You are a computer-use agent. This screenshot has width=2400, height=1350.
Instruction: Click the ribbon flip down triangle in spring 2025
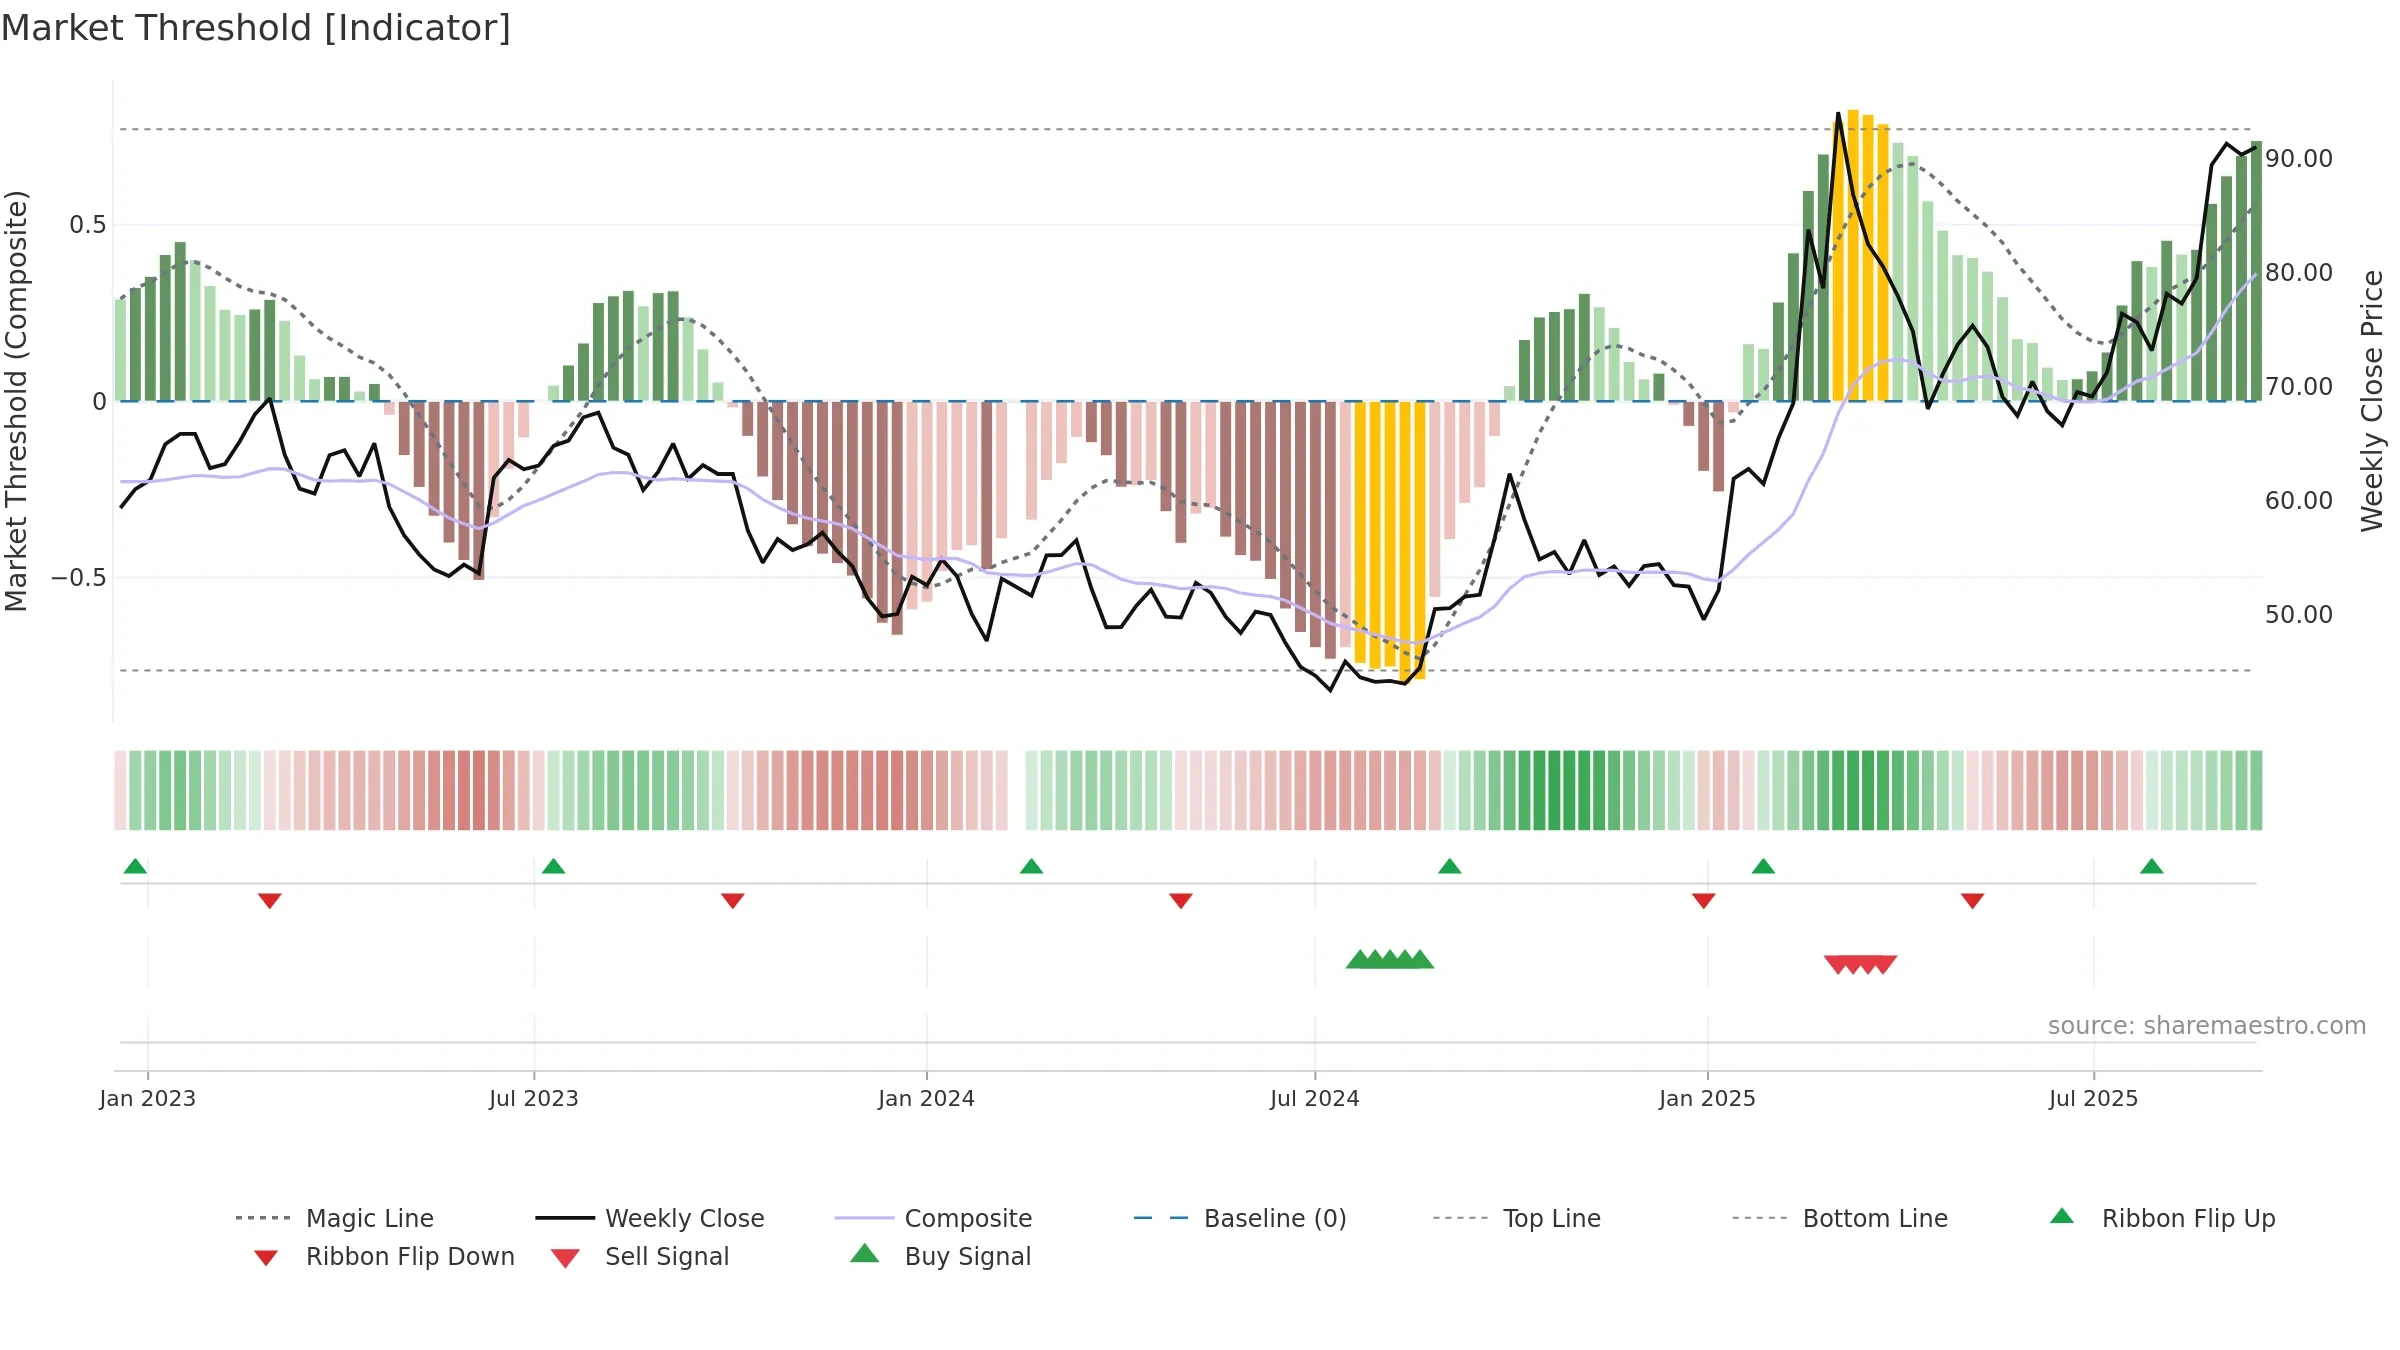pos(1972,900)
